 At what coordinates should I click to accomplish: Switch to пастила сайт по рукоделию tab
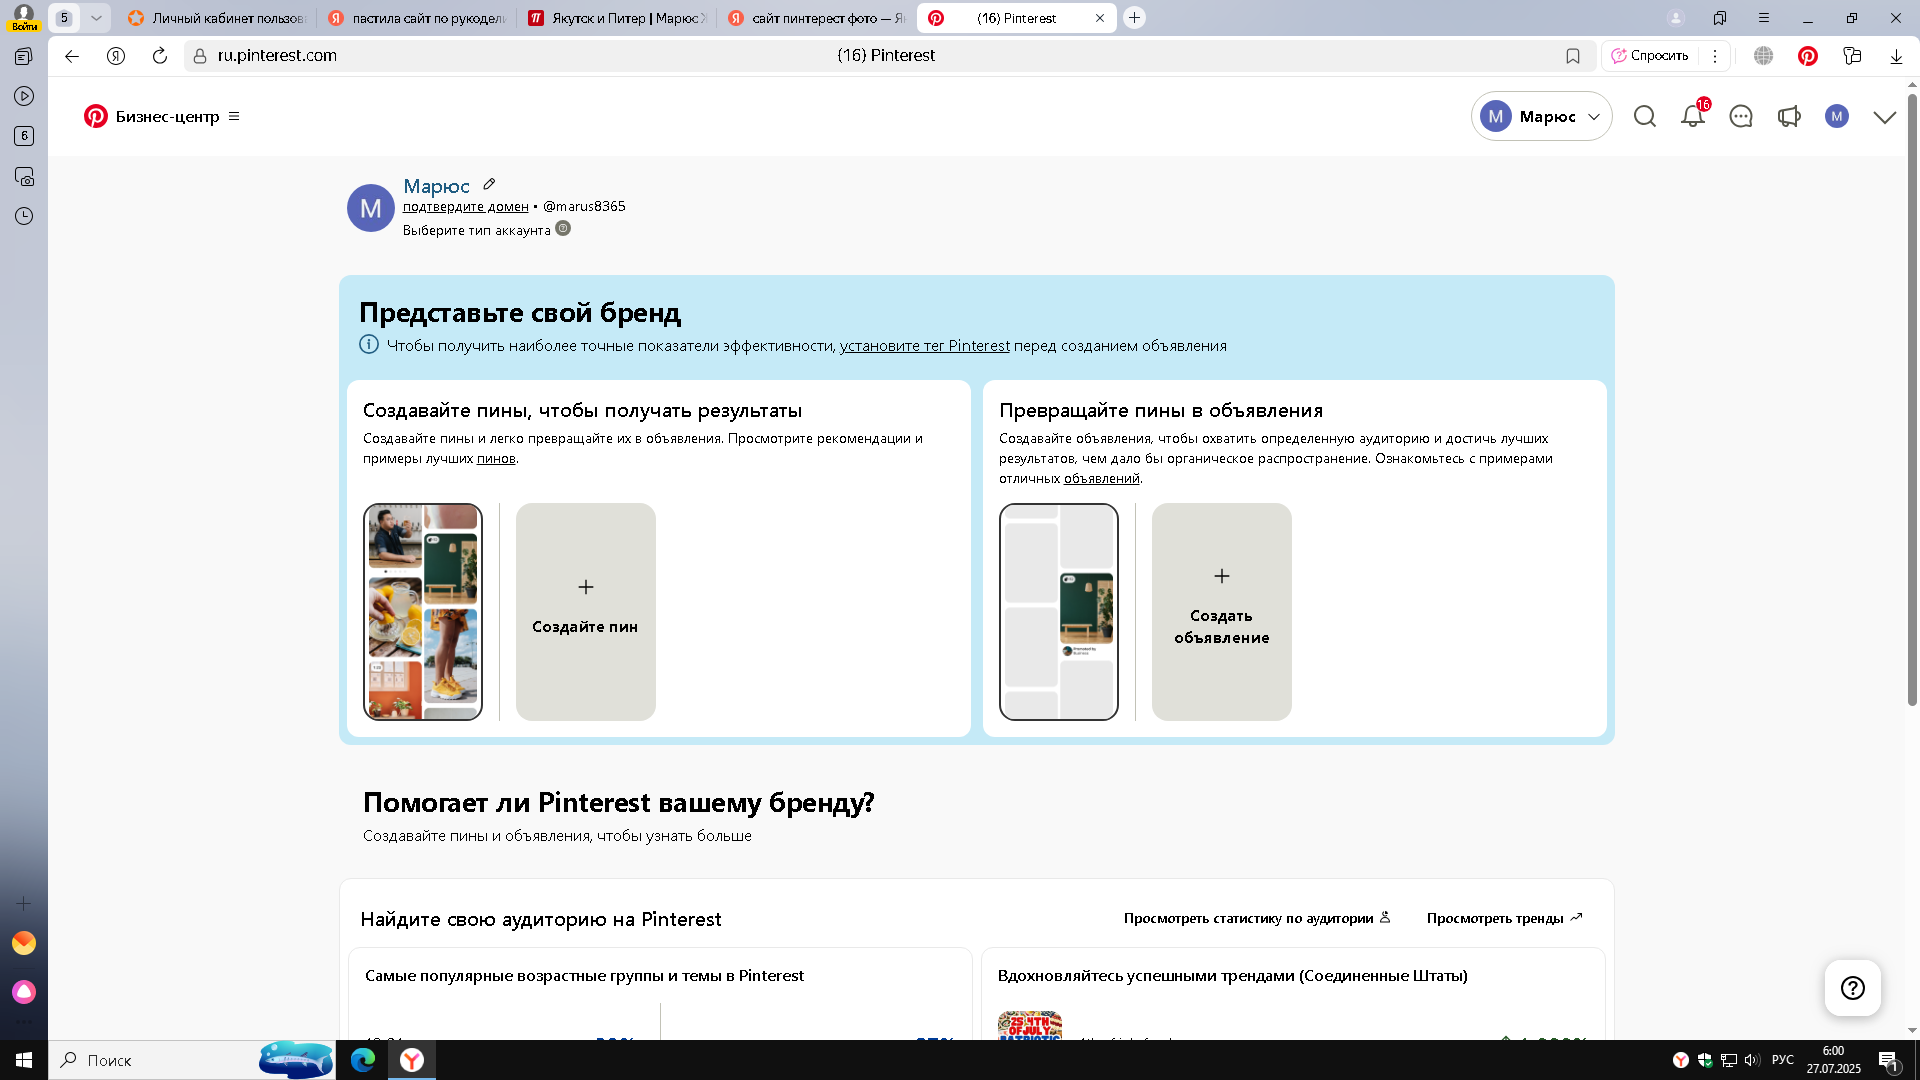pos(418,18)
